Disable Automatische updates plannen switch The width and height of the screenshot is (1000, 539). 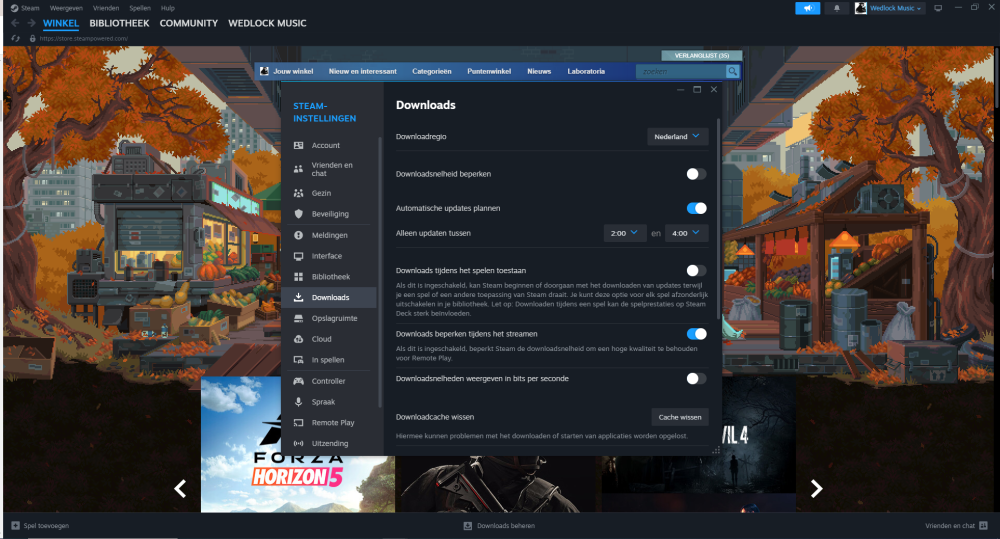click(696, 208)
